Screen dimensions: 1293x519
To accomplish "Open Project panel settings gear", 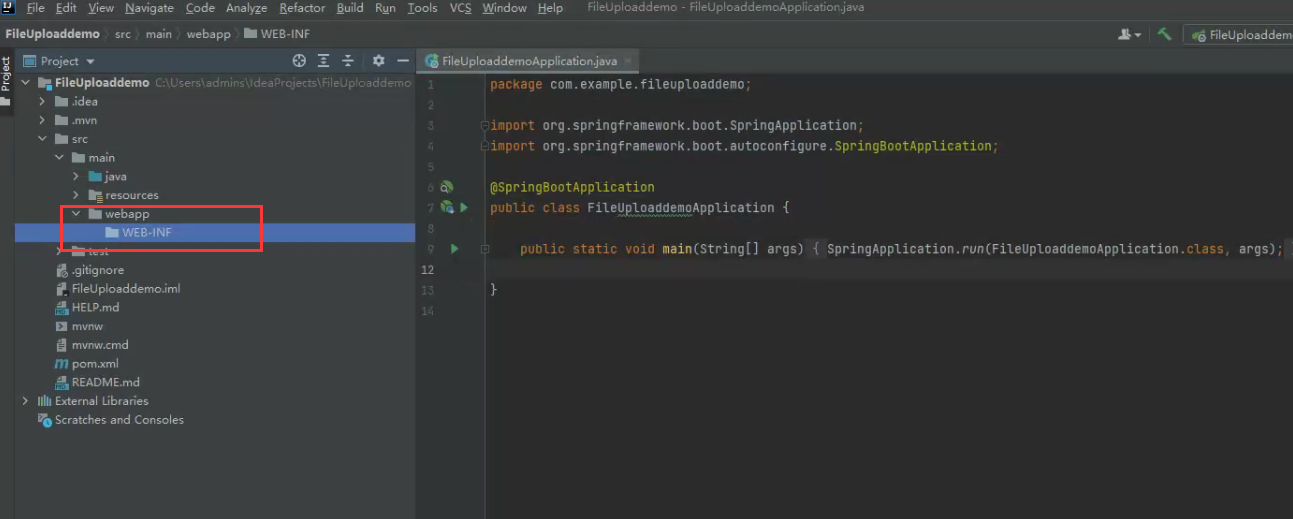I will (378, 61).
